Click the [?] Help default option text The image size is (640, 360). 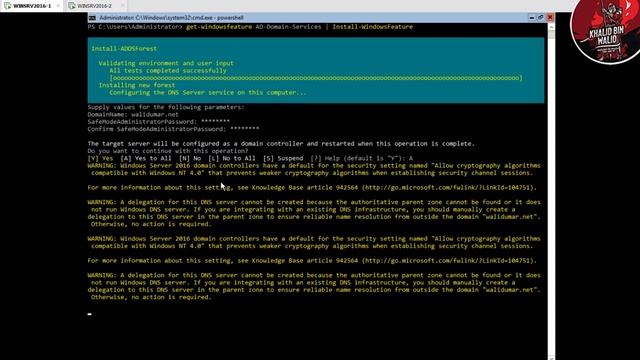tap(362, 158)
